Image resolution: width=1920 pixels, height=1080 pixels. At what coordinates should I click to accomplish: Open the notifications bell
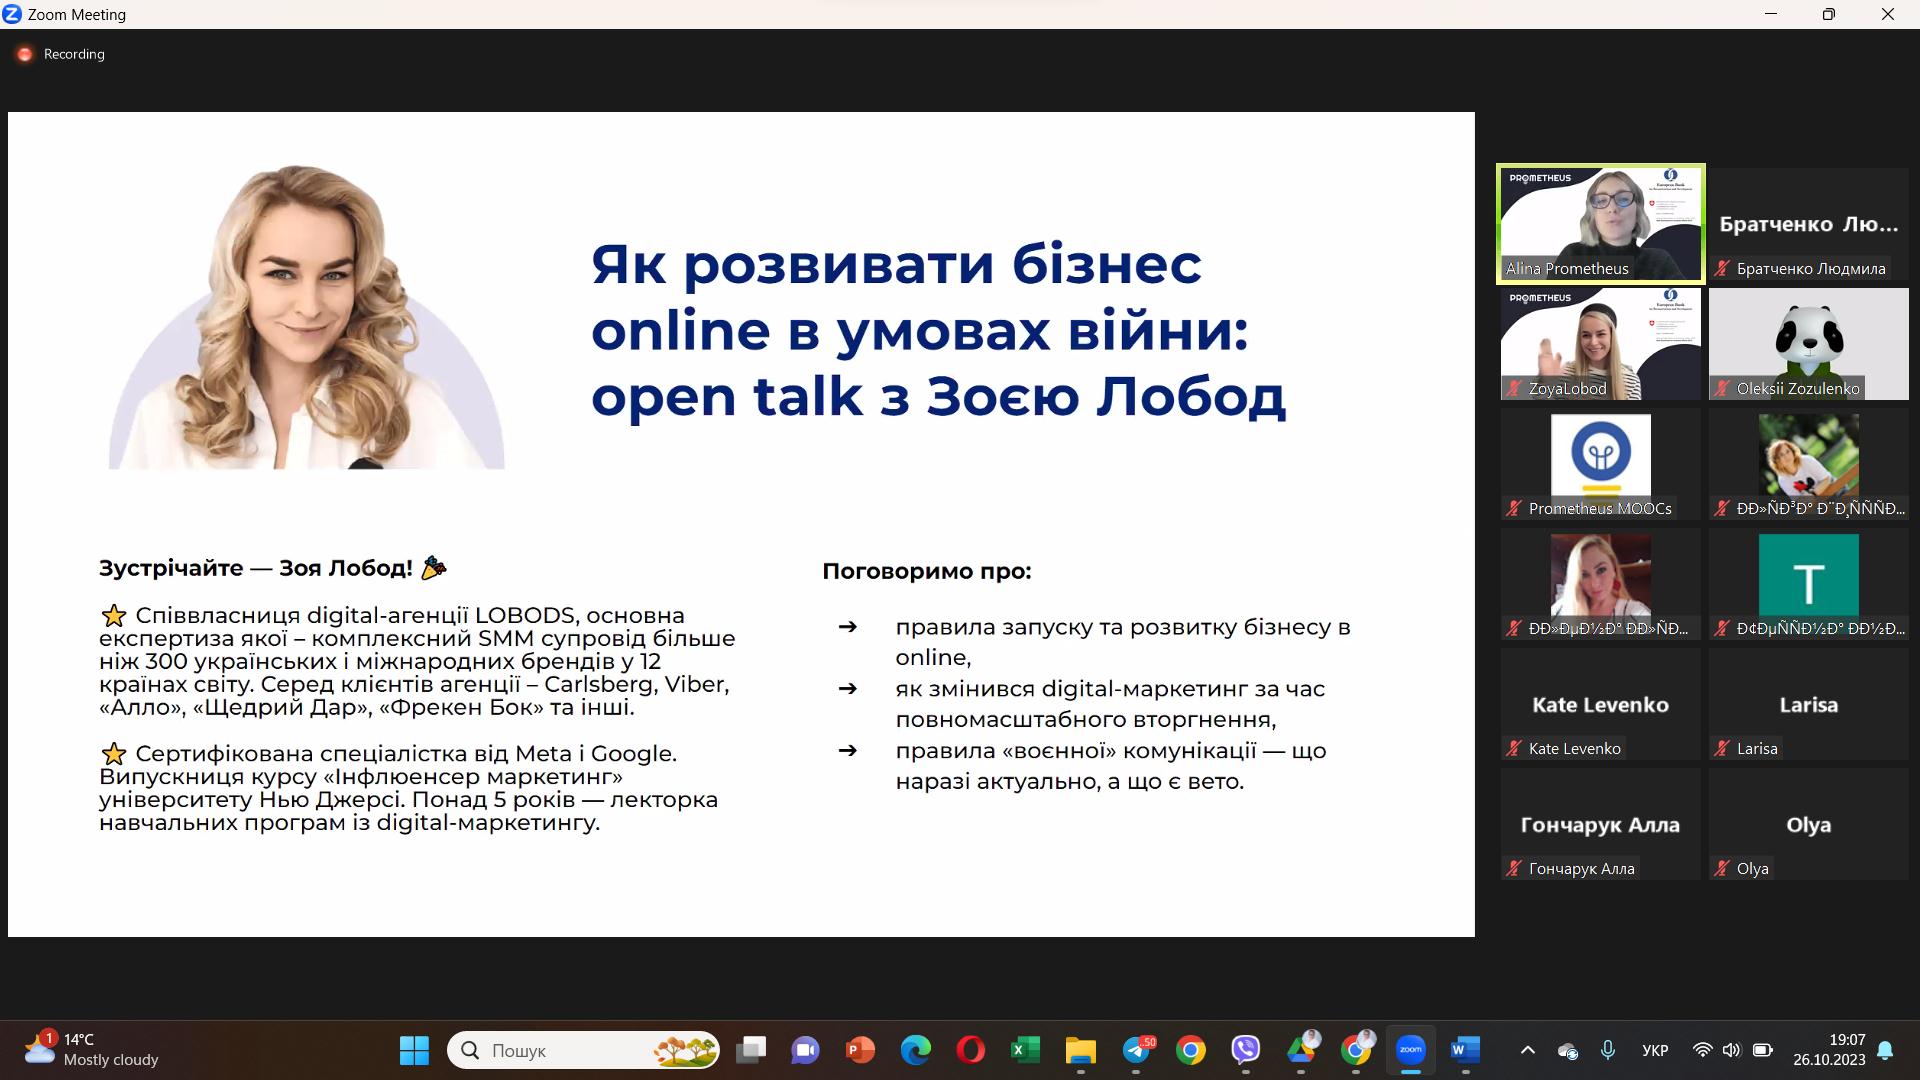[1885, 1050]
